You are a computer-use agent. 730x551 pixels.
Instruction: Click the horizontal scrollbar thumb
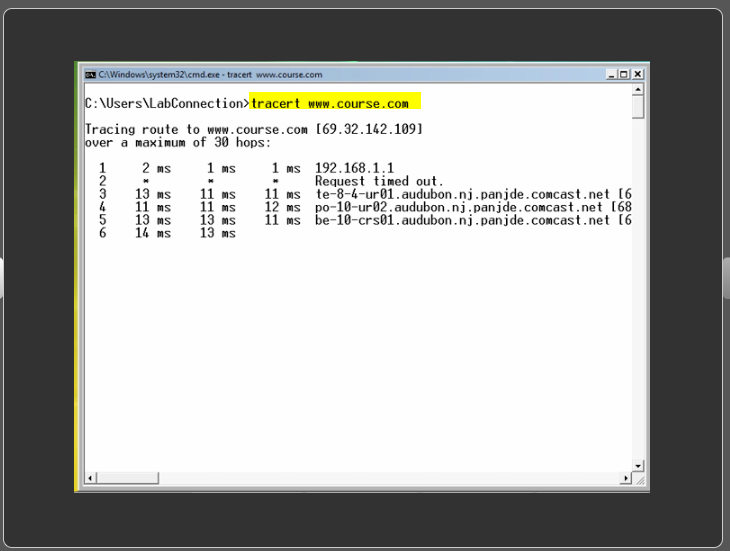tap(128, 478)
